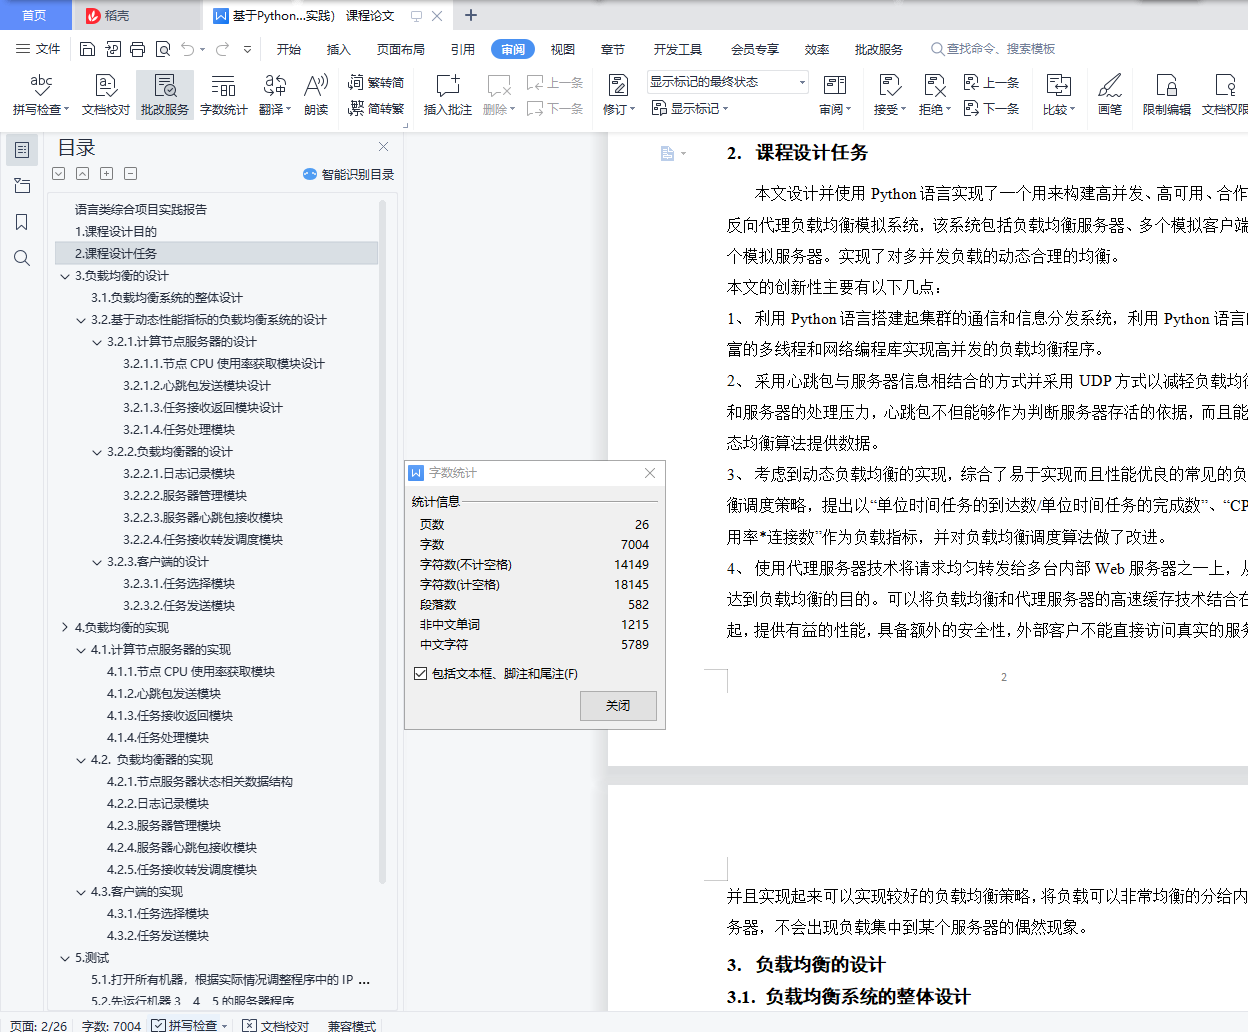Collapse the 3.2.1.计算节点服务器的设计 node
Viewport: 1248px width, 1032px height.
click(x=97, y=342)
